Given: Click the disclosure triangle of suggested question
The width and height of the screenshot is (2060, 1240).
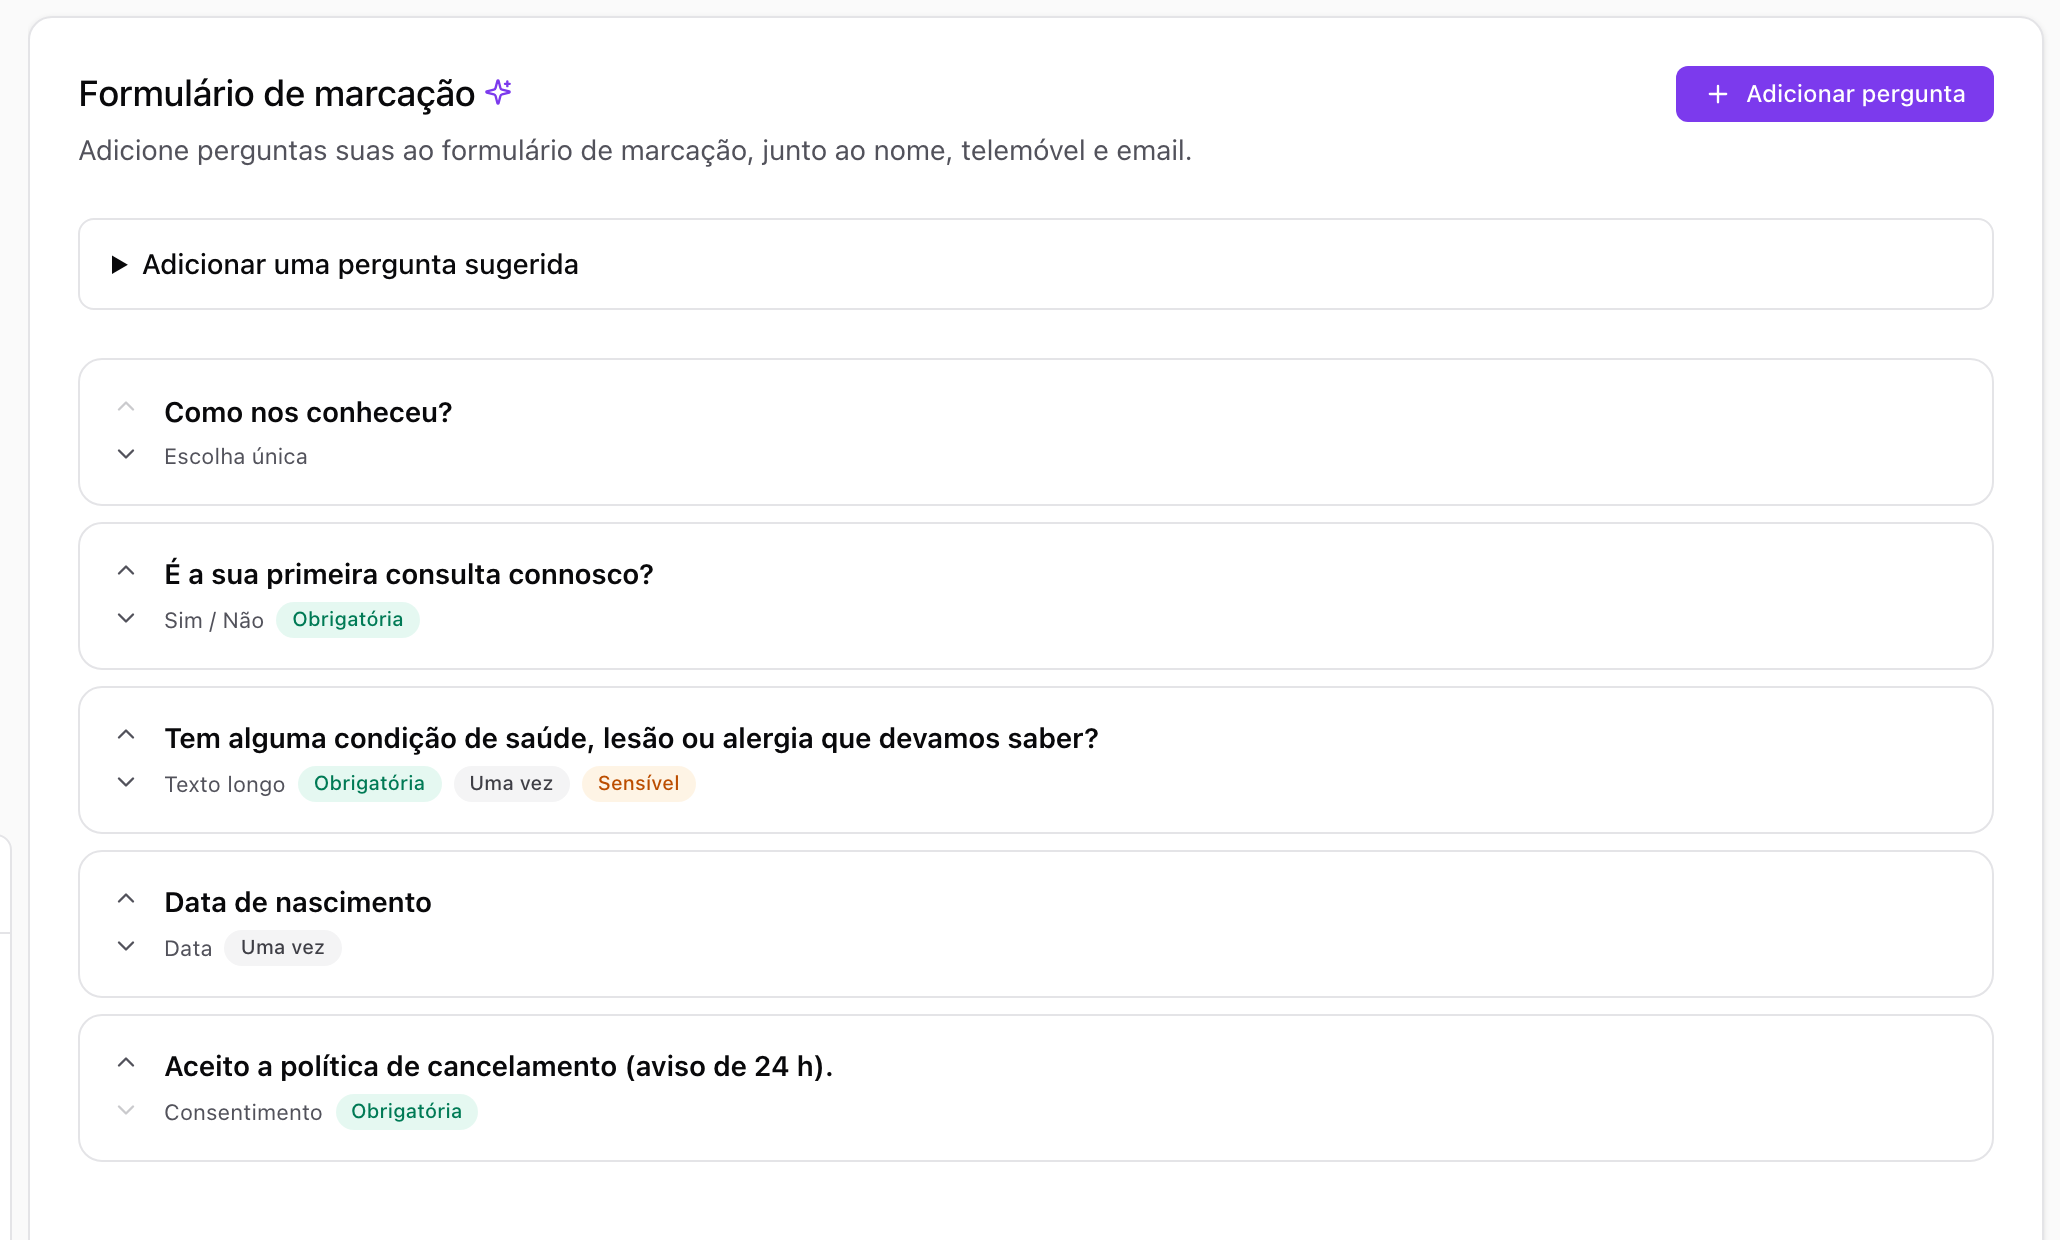Looking at the screenshot, I should [119, 265].
